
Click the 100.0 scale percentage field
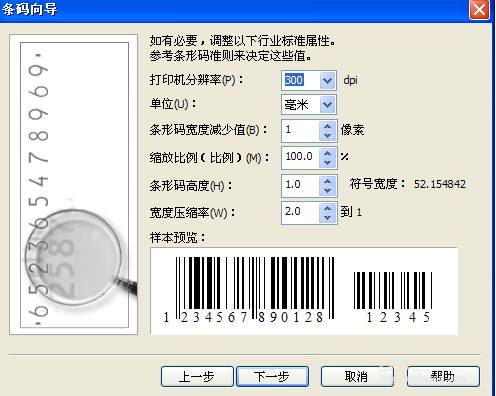coord(301,158)
